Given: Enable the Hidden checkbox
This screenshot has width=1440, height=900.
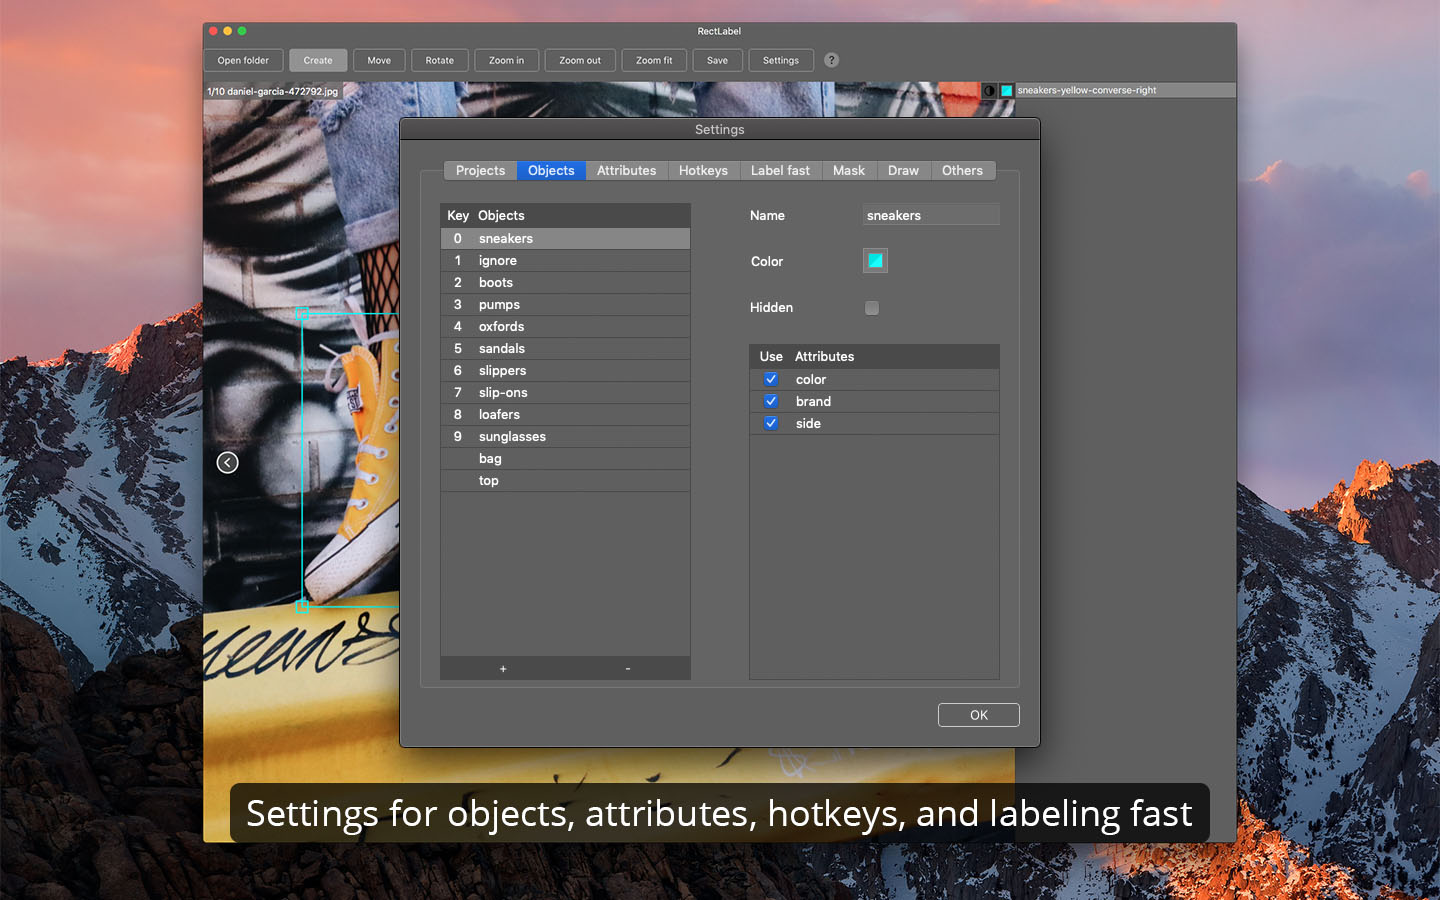Looking at the screenshot, I should point(871,308).
